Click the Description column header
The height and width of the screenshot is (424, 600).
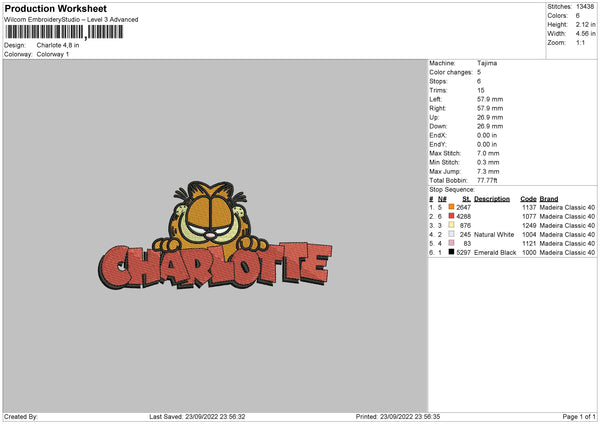click(x=492, y=199)
